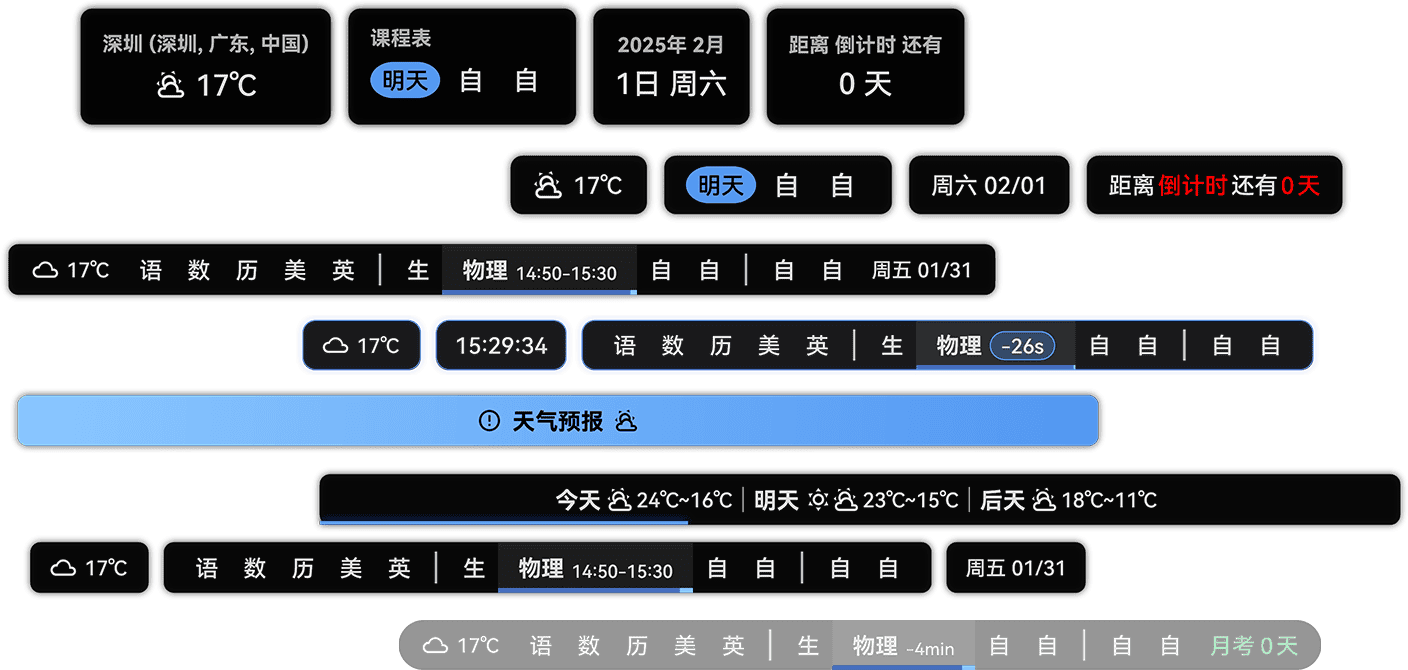The height and width of the screenshot is (670, 1408).
Task: Expand the 物理 14:50-15:30 class entry
Action: pos(538,270)
